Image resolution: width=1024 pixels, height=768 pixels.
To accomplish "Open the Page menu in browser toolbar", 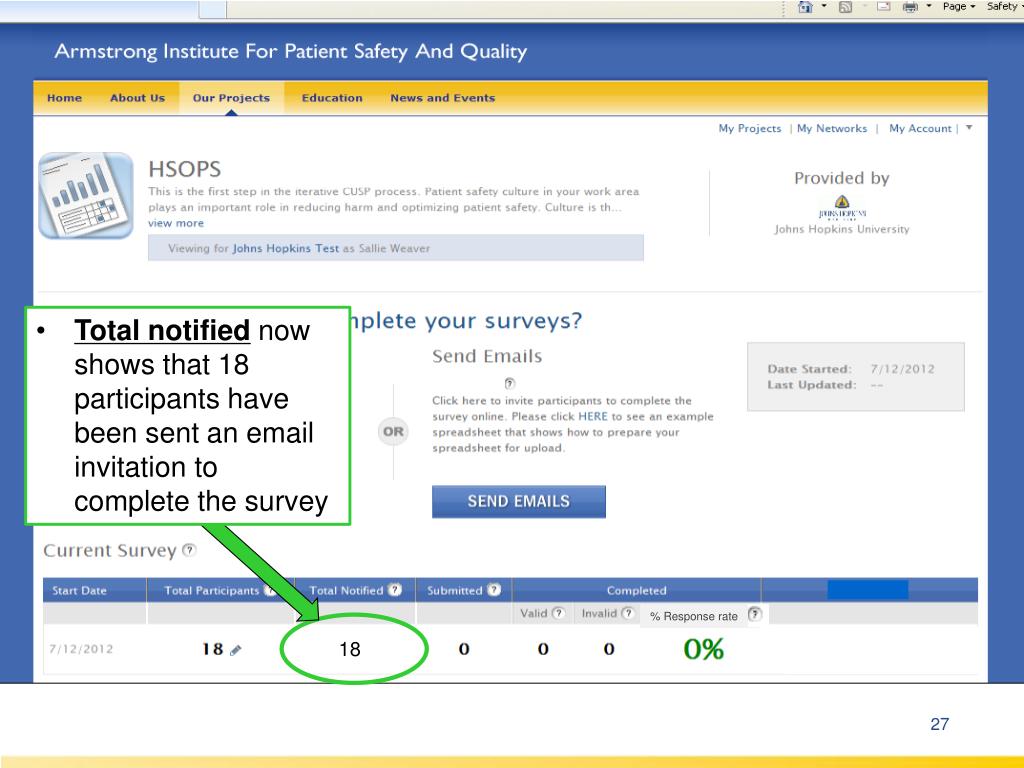I will click(958, 7).
